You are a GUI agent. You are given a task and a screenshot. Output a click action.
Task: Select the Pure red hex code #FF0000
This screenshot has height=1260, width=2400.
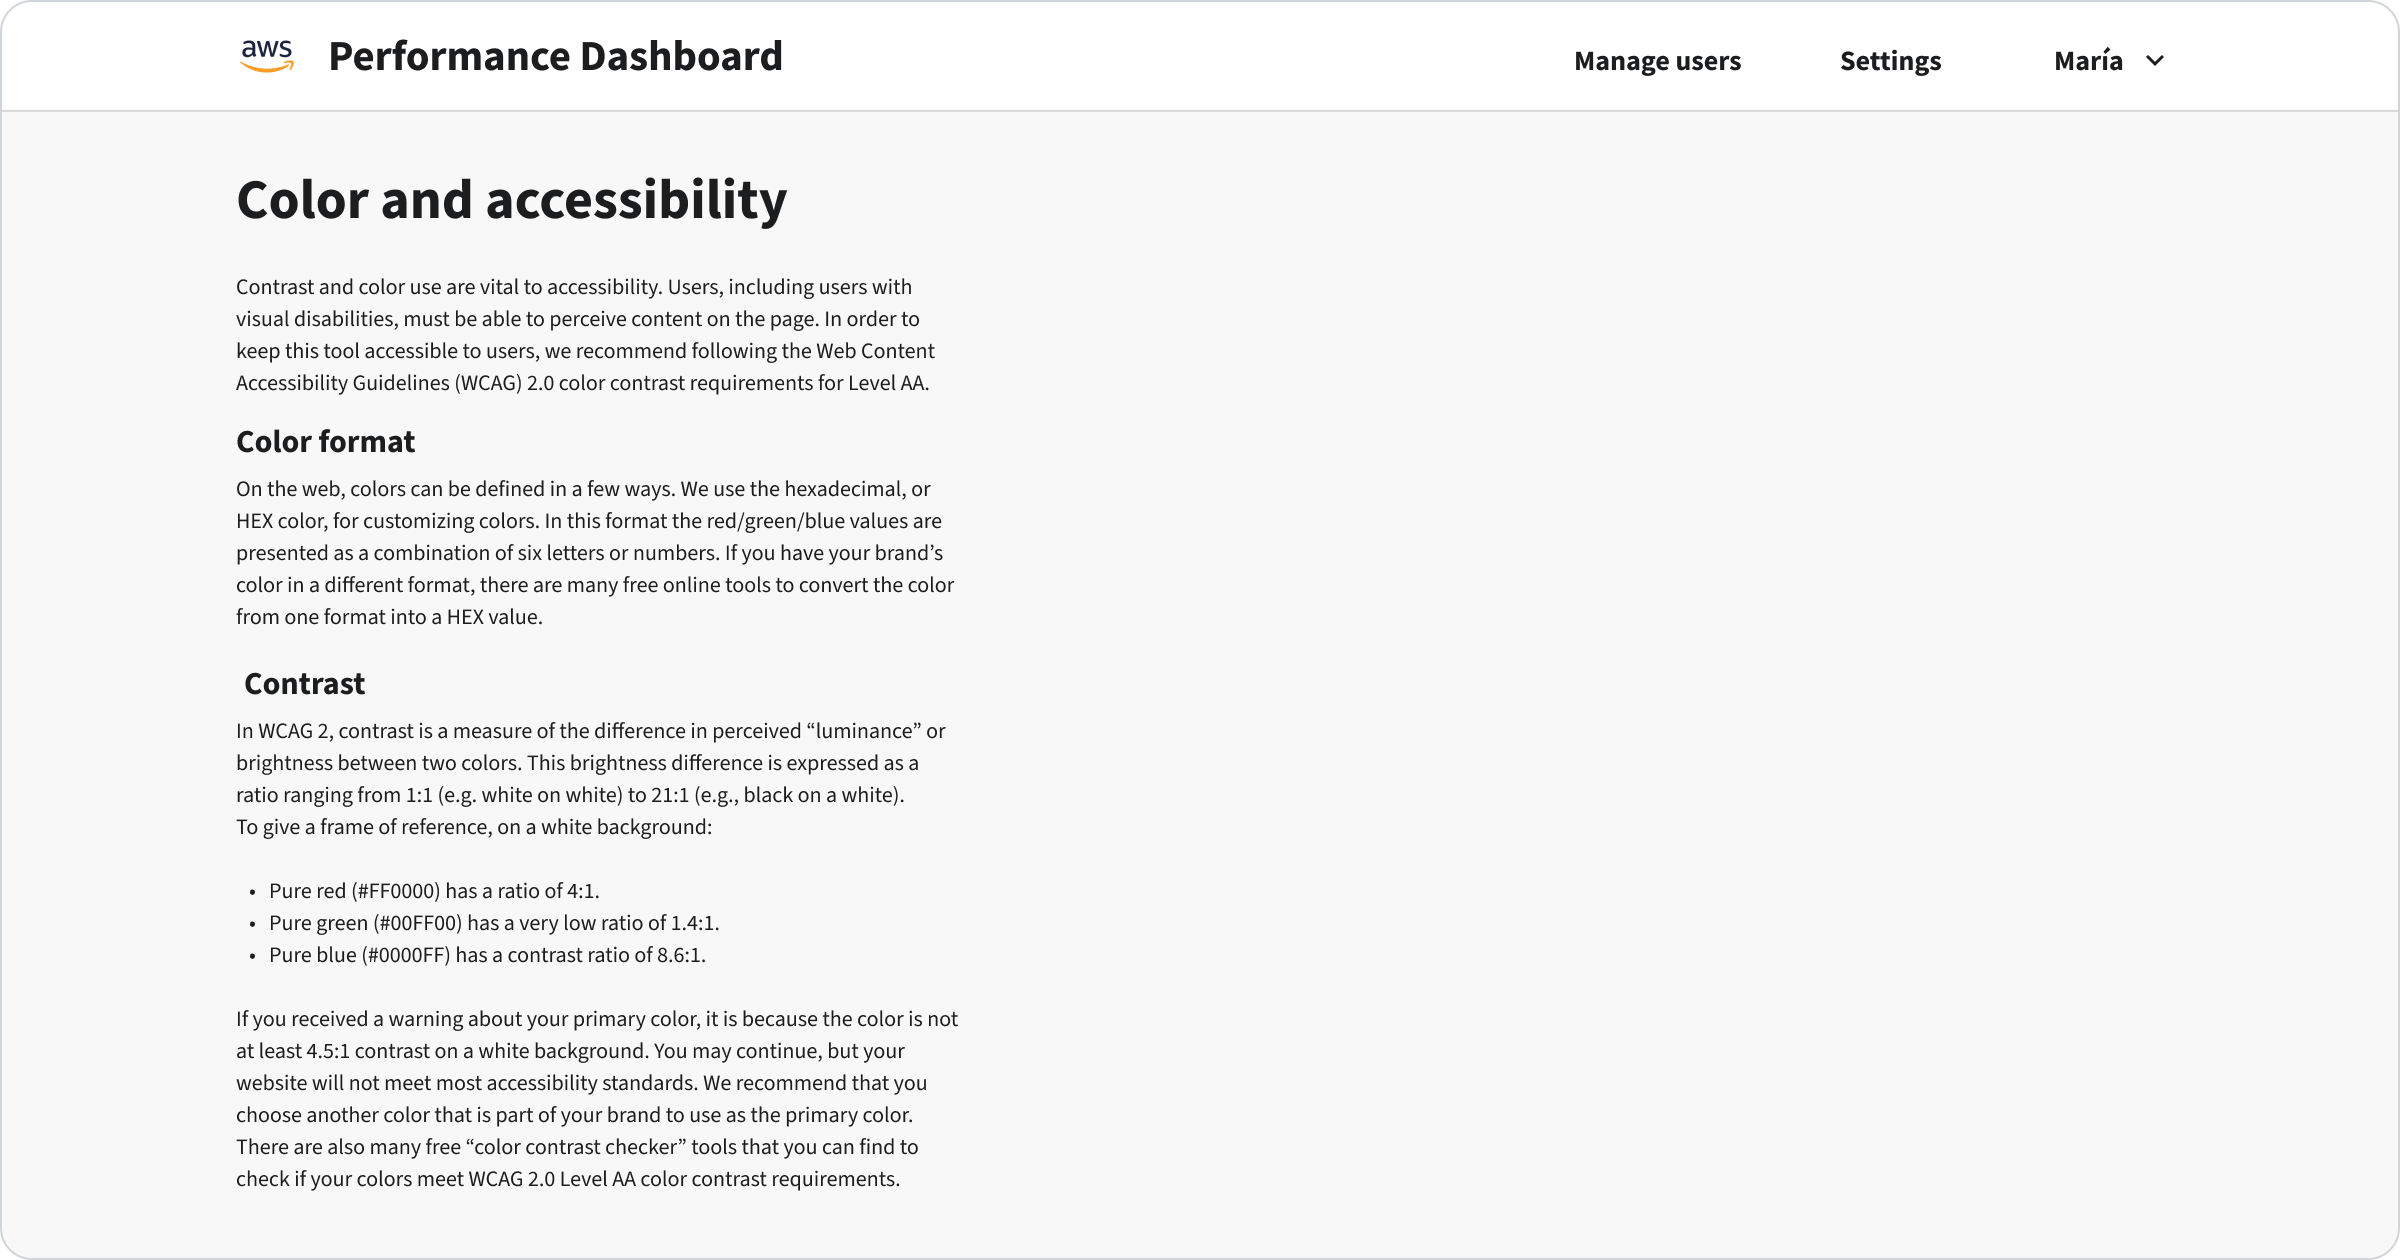(x=395, y=890)
